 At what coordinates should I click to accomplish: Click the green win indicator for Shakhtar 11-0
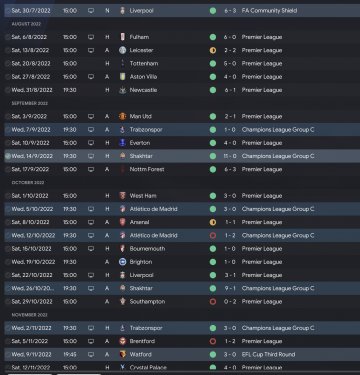tap(213, 156)
